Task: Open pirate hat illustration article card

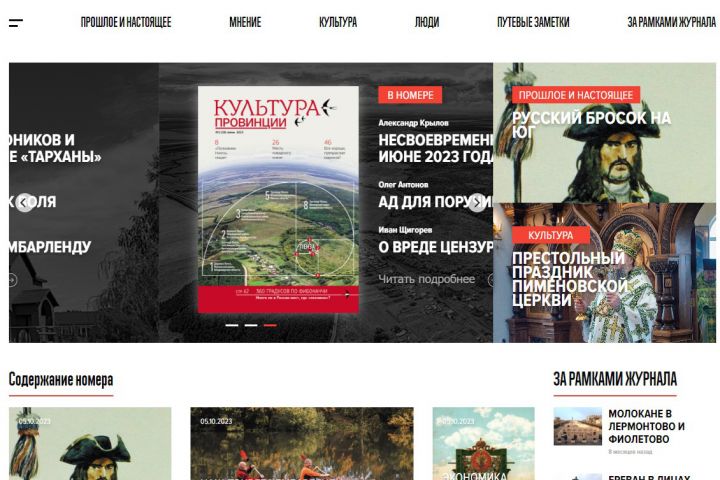Action: tap(90, 444)
